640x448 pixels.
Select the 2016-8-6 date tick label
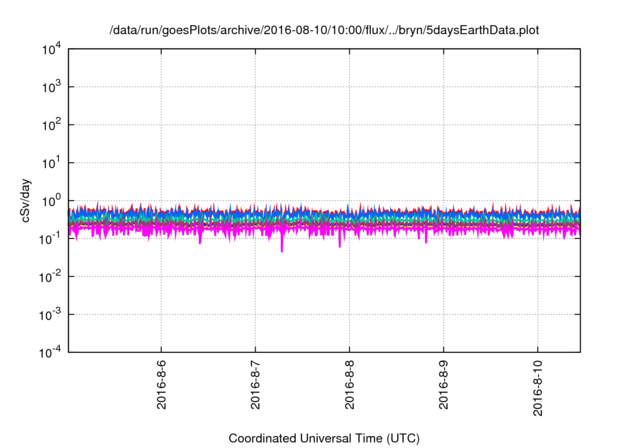pyautogui.click(x=162, y=384)
